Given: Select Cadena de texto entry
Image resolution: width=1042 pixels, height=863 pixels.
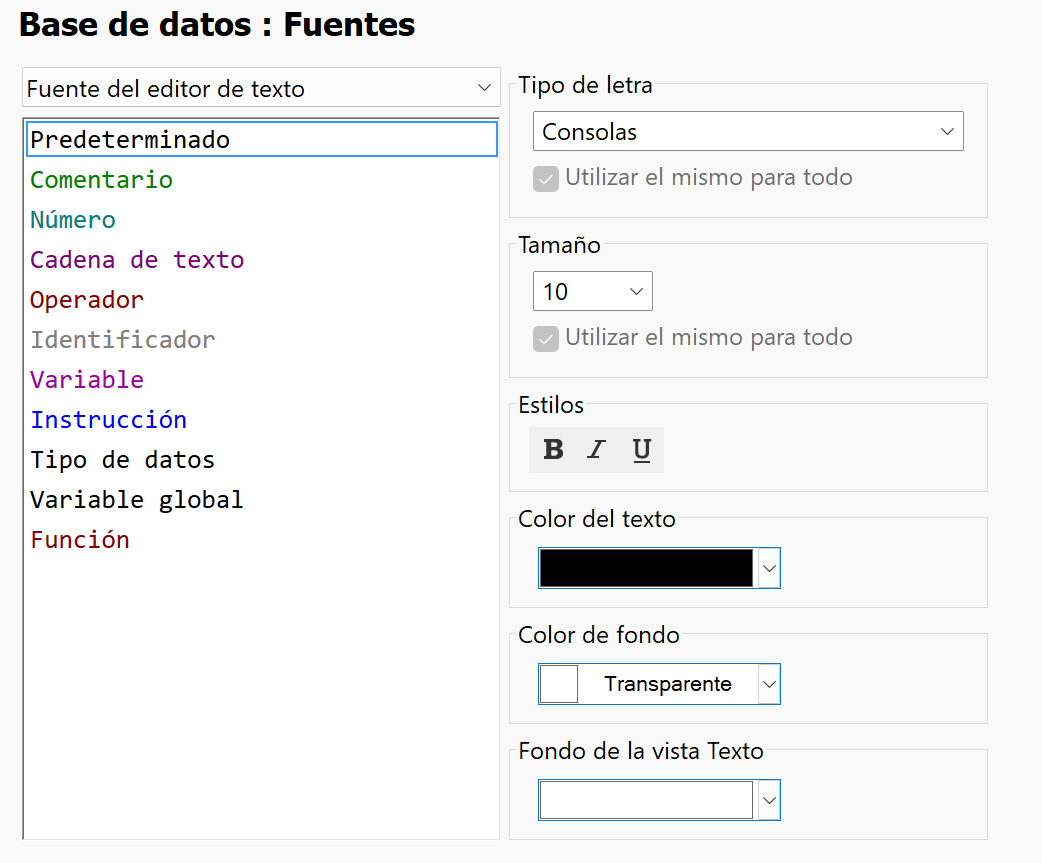Looking at the screenshot, I should click(x=136, y=259).
